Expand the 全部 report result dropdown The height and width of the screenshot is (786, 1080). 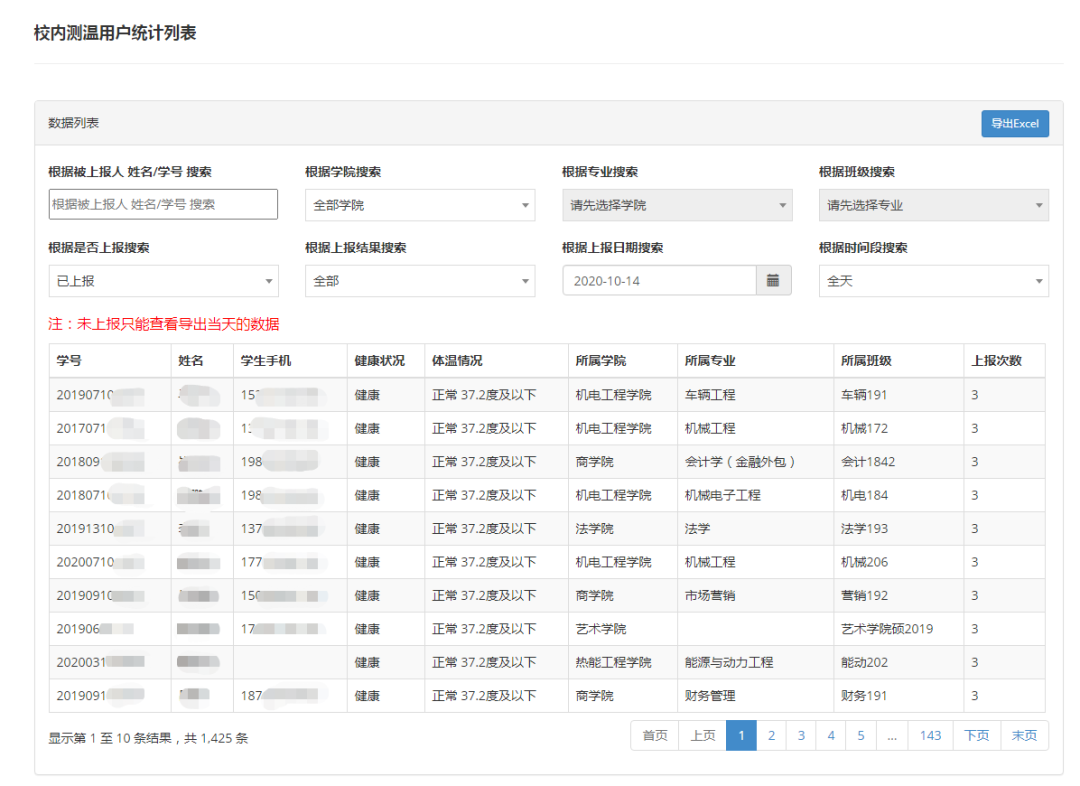420,281
